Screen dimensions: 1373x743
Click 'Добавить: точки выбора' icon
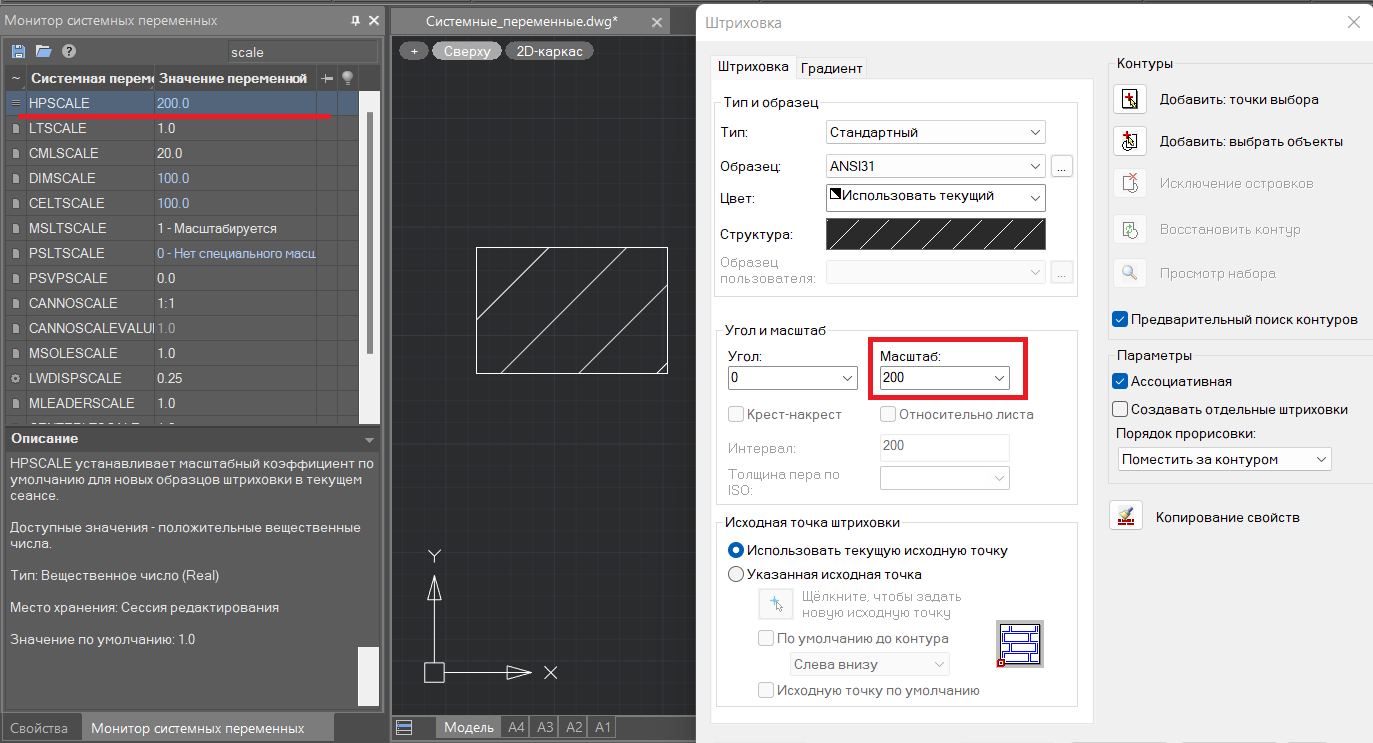click(x=1129, y=99)
